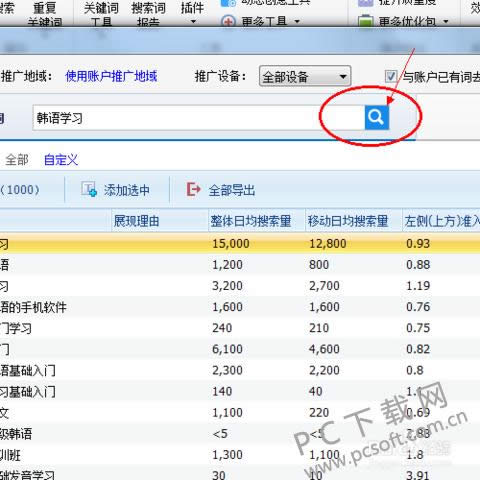Screen dimensions: 480x480
Task: Switch to the 自定义 tab
Action: 61,160
